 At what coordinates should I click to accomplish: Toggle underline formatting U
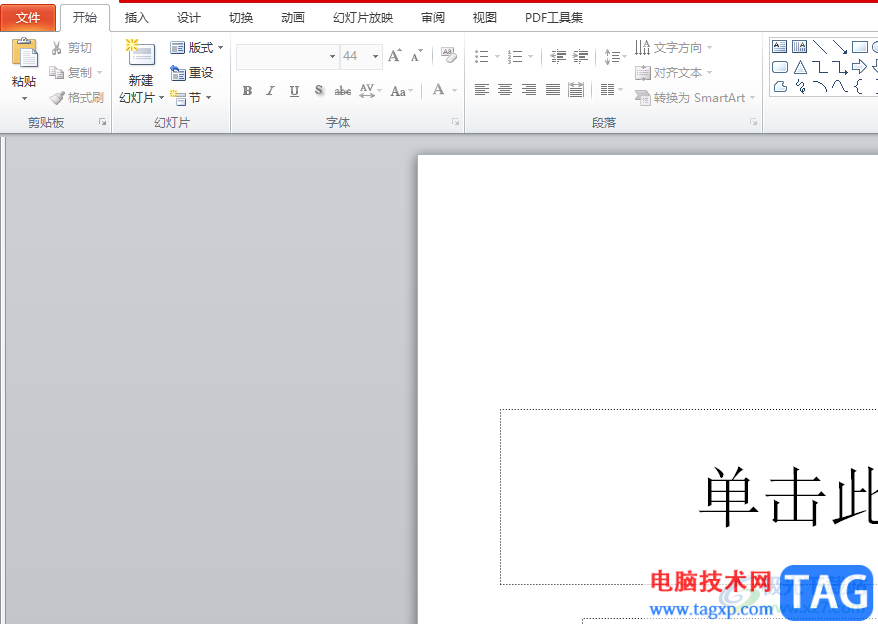(294, 91)
